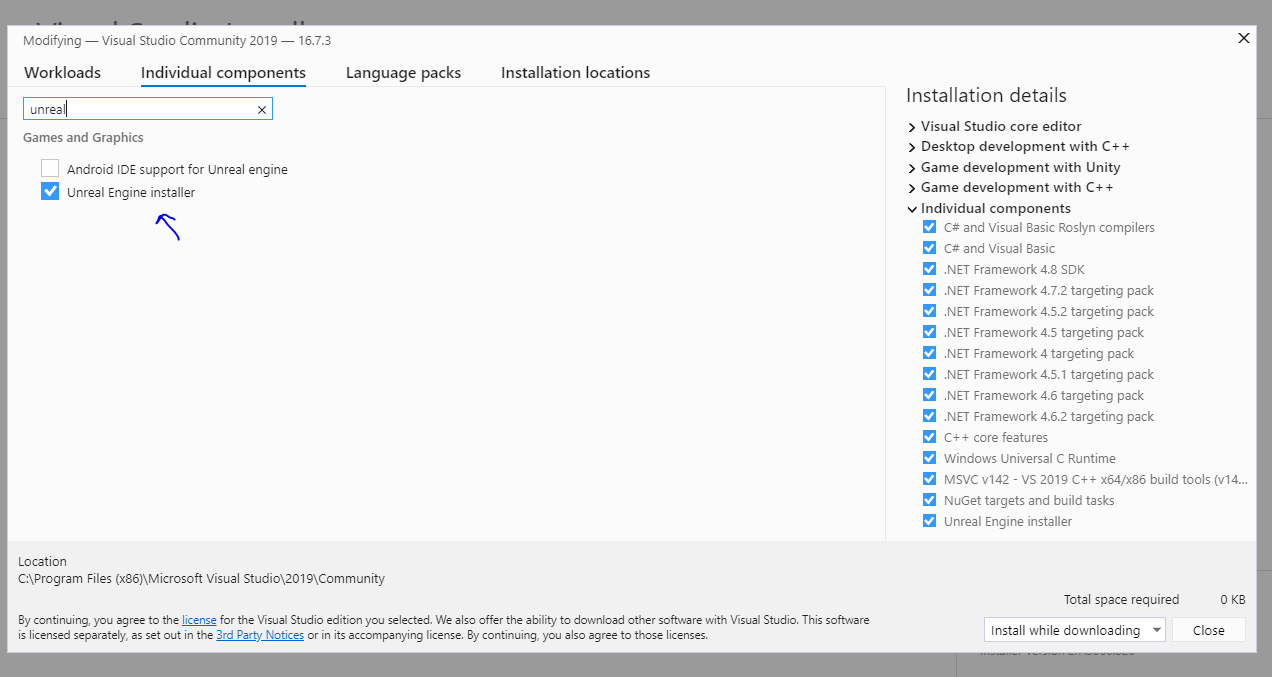Uncheck .NET Framework 4.8 SDK
The width and height of the screenshot is (1272, 677).
[x=929, y=269]
